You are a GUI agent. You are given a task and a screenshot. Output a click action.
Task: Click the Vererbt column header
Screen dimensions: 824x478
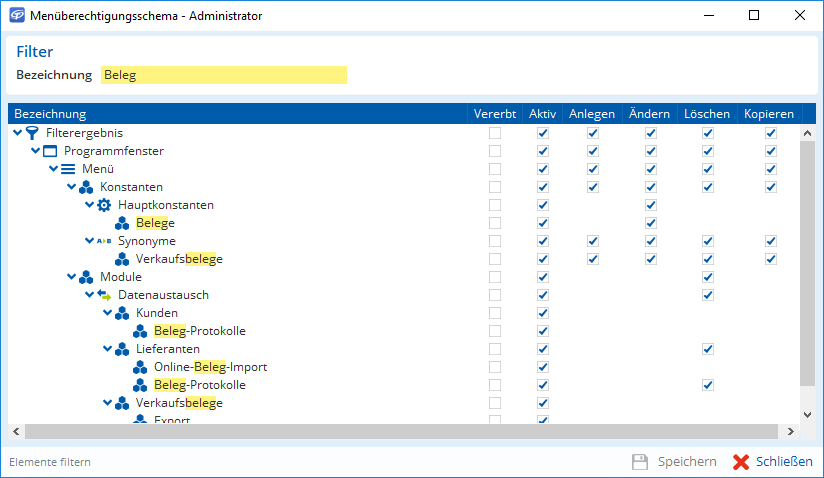495,114
